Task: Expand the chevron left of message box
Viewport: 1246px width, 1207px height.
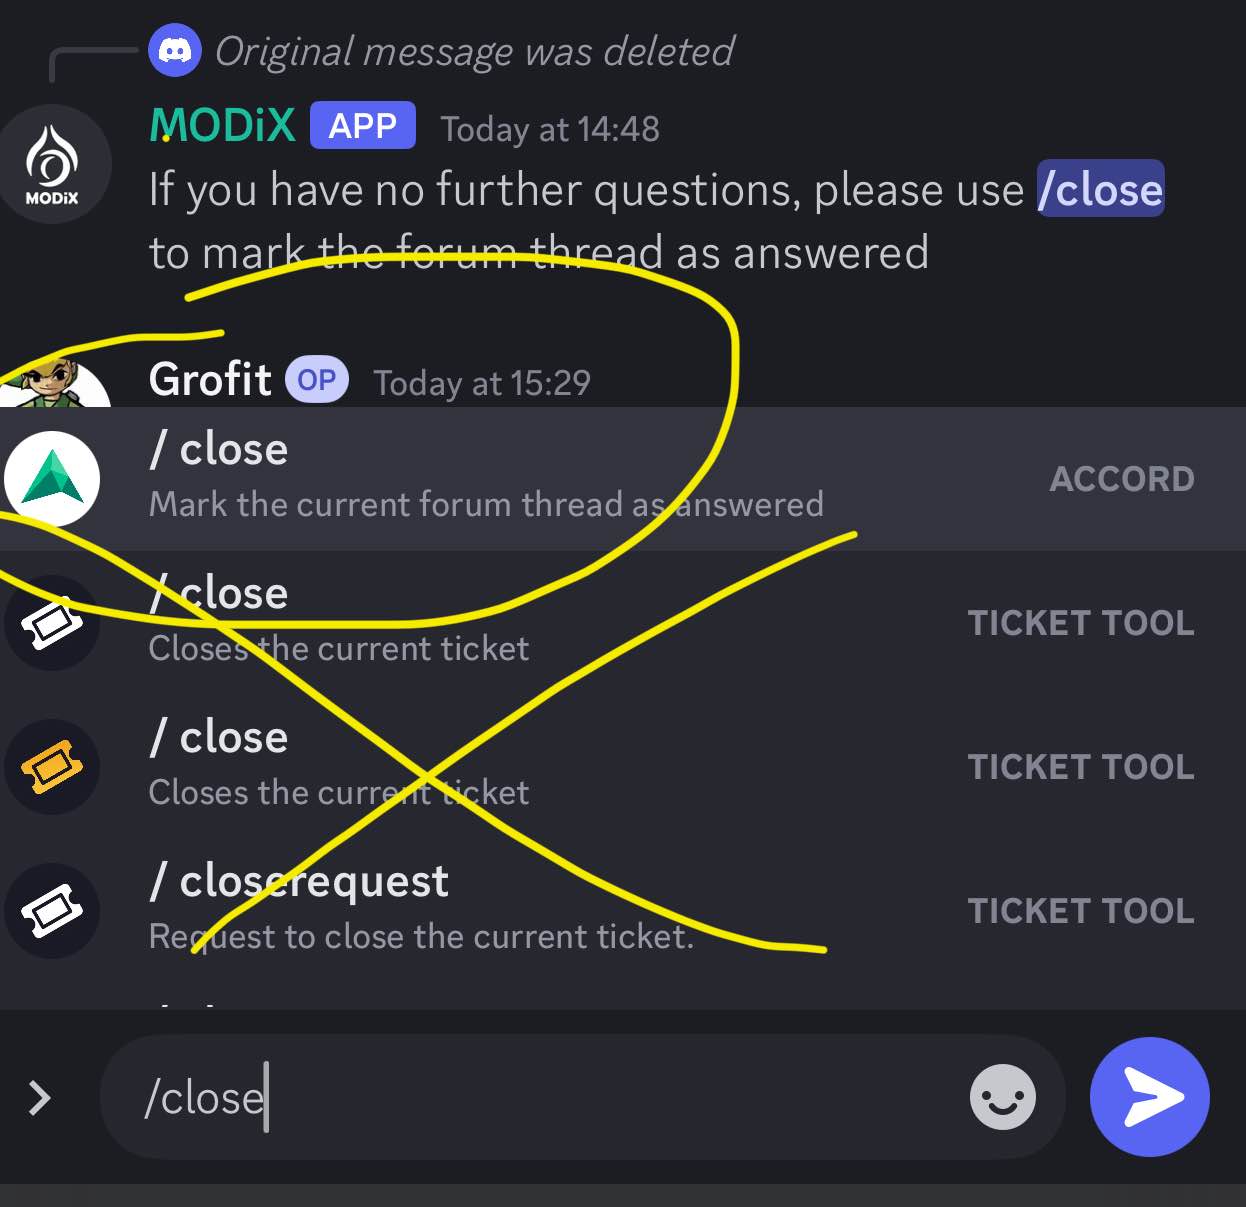Action: 39,1097
